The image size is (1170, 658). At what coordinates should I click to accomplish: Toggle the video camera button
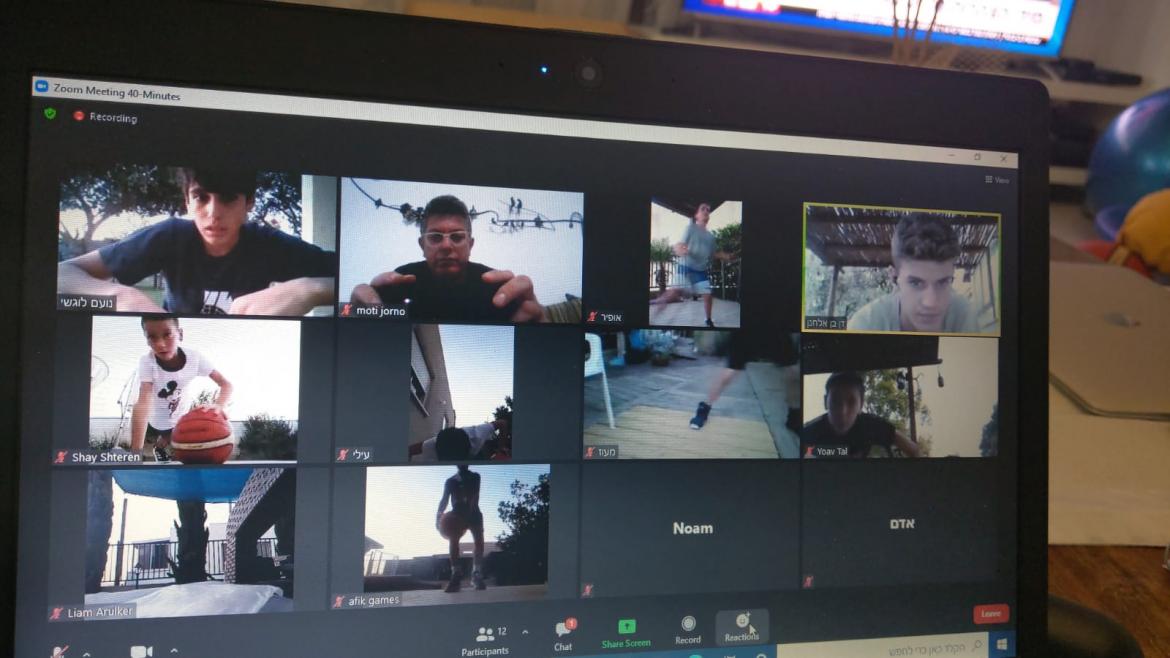pos(141,651)
